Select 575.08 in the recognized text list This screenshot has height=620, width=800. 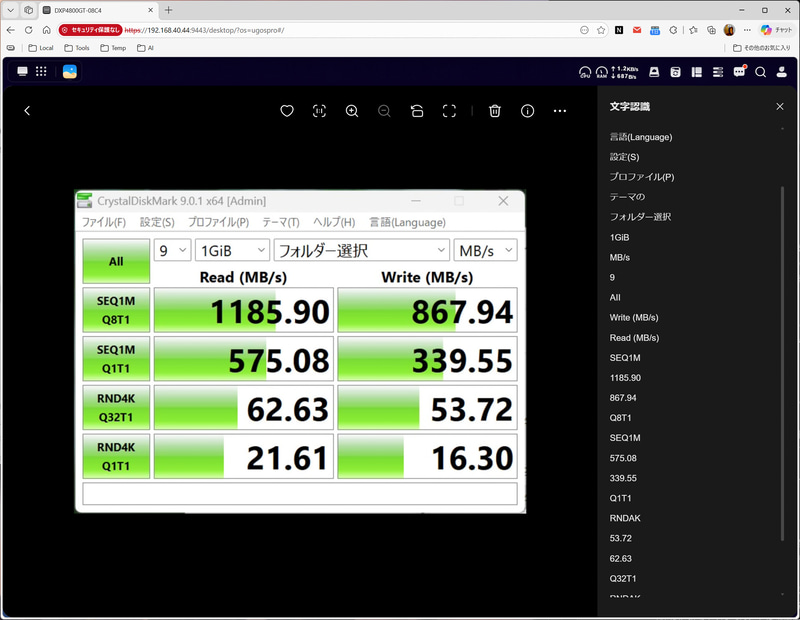[x=623, y=458]
